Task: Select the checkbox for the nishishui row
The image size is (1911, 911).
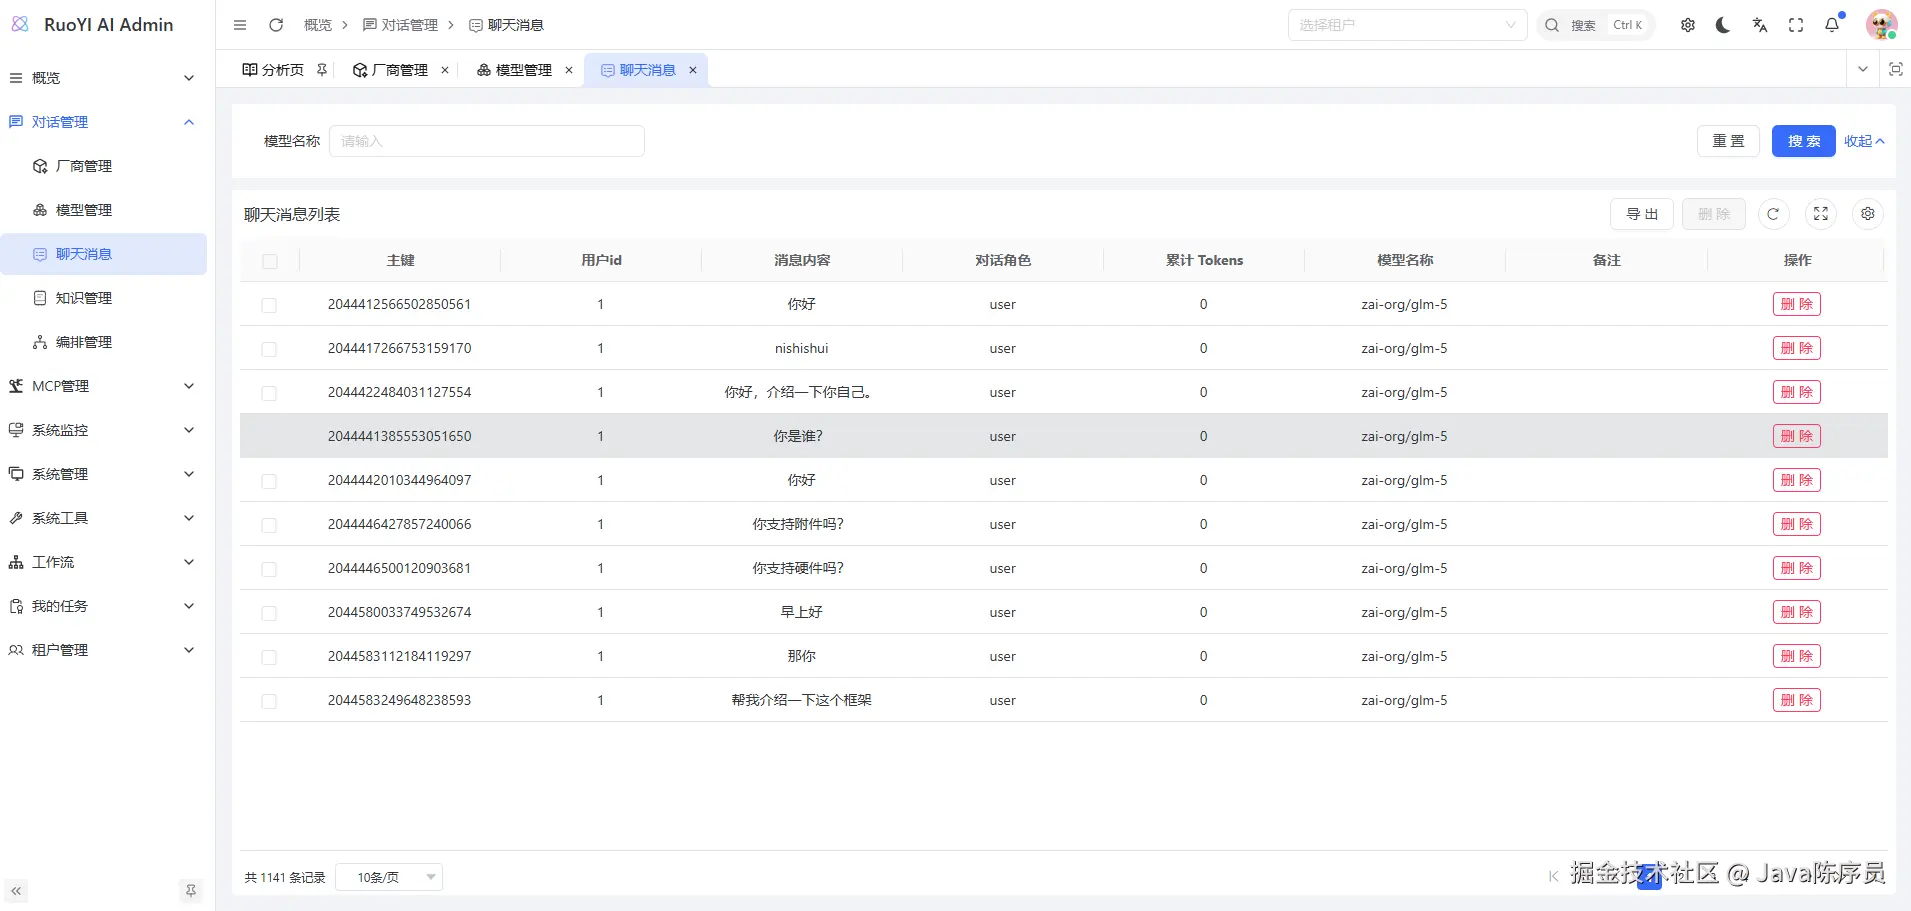Action: (x=269, y=349)
